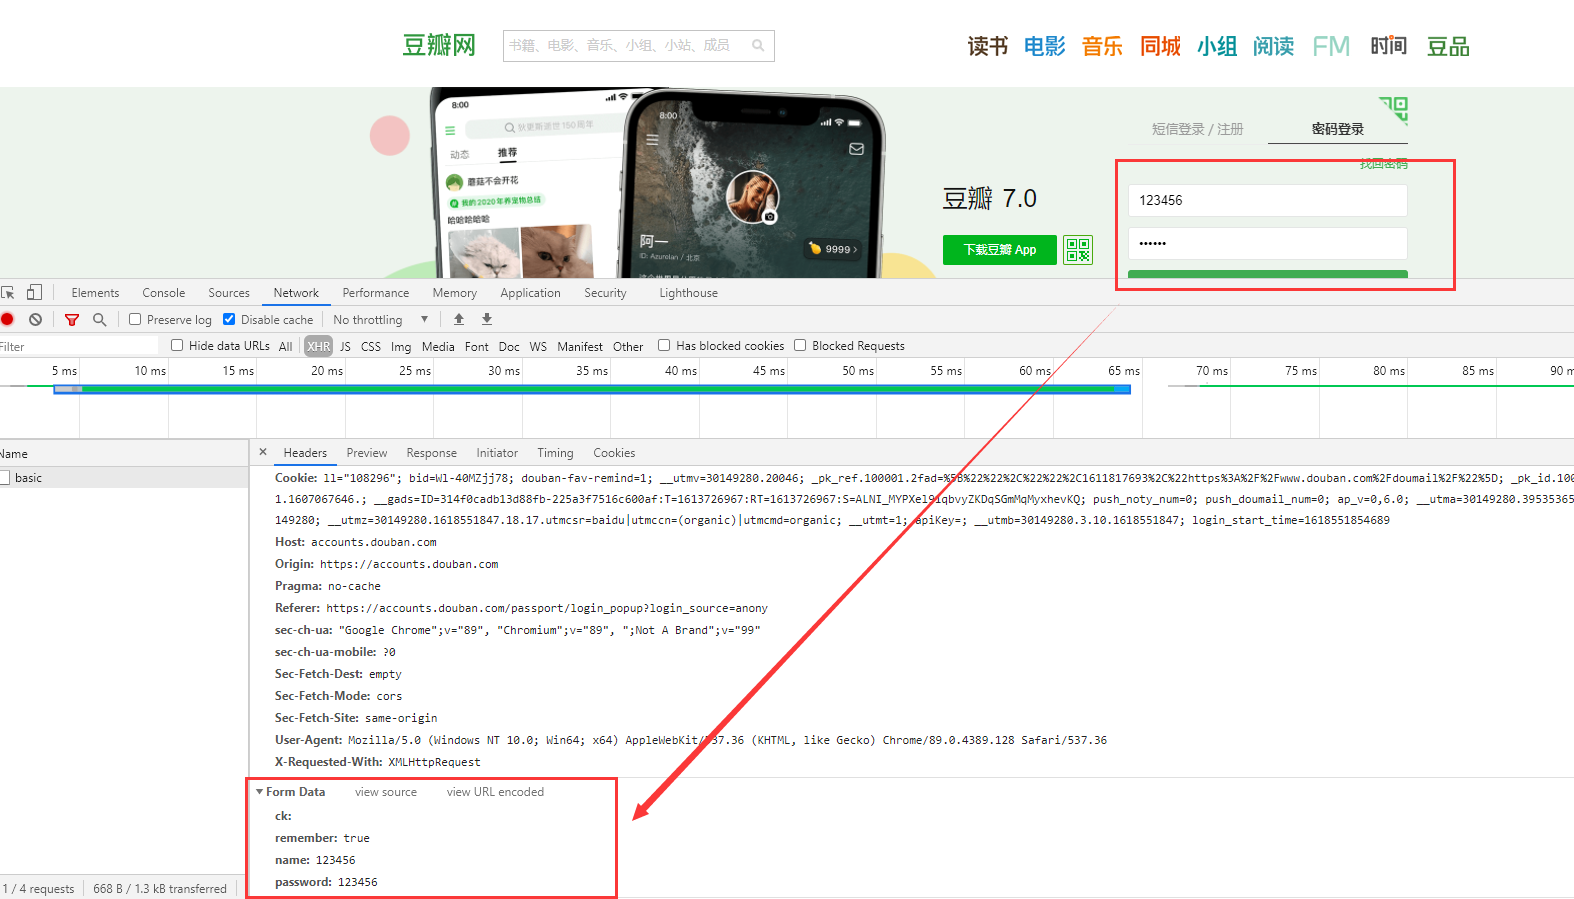Image resolution: width=1574 pixels, height=899 pixels.
Task: Open the 电影 navigation link
Action: pos(1045,46)
